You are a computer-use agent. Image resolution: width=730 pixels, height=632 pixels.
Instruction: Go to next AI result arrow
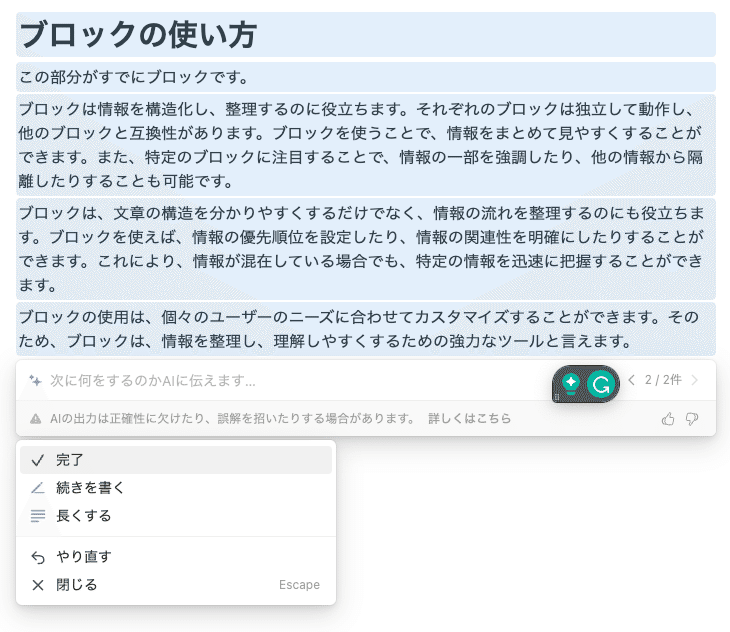[x=695, y=380]
